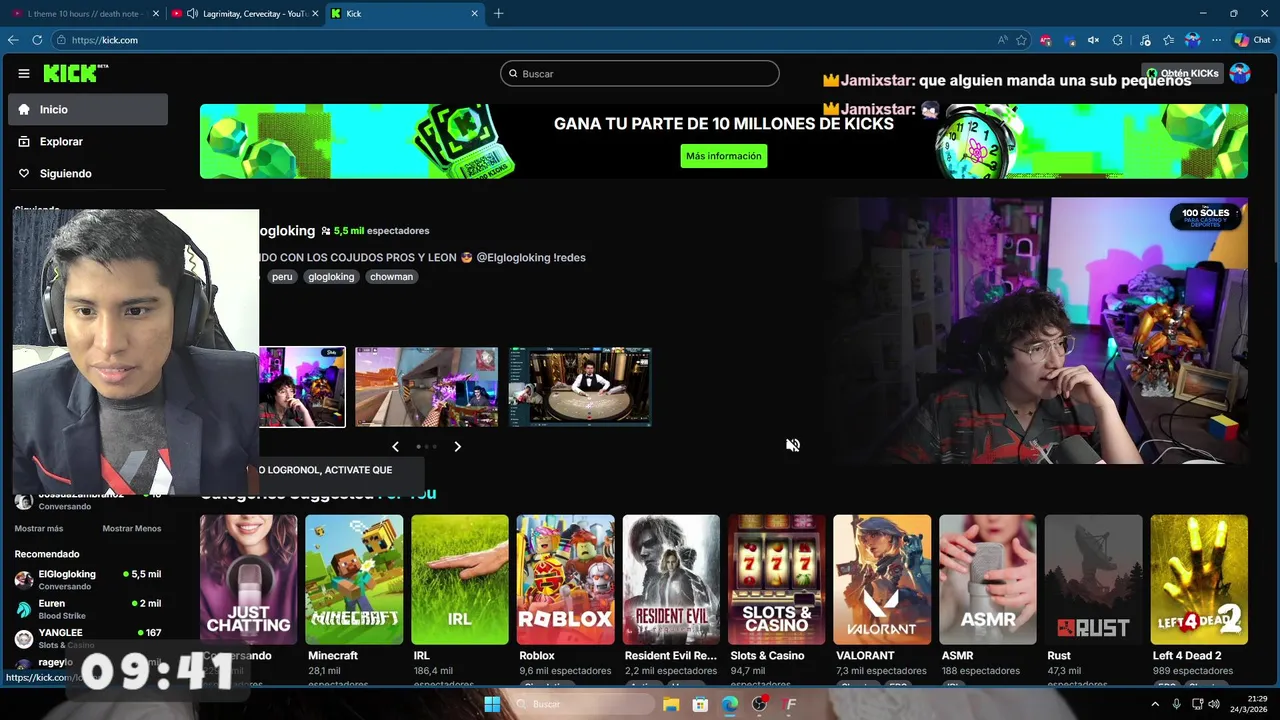Screen dimensions: 1280x720
Task: Go to previous featured stream arrow
Action: [x=395, y=447]
